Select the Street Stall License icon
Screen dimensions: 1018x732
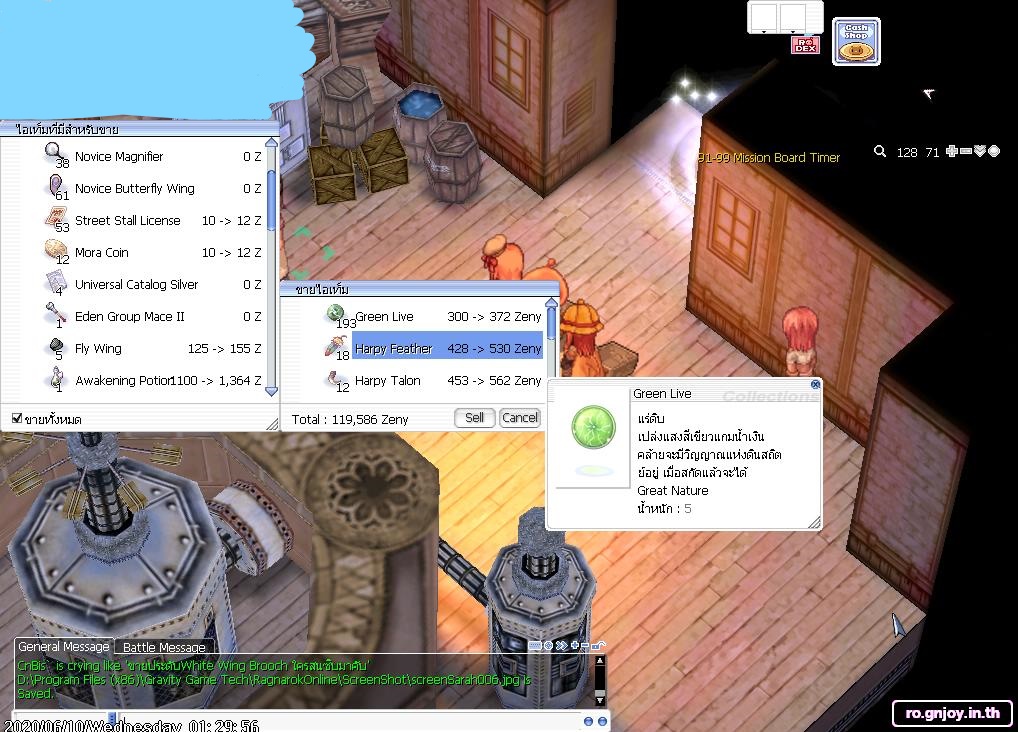point(56,220)
